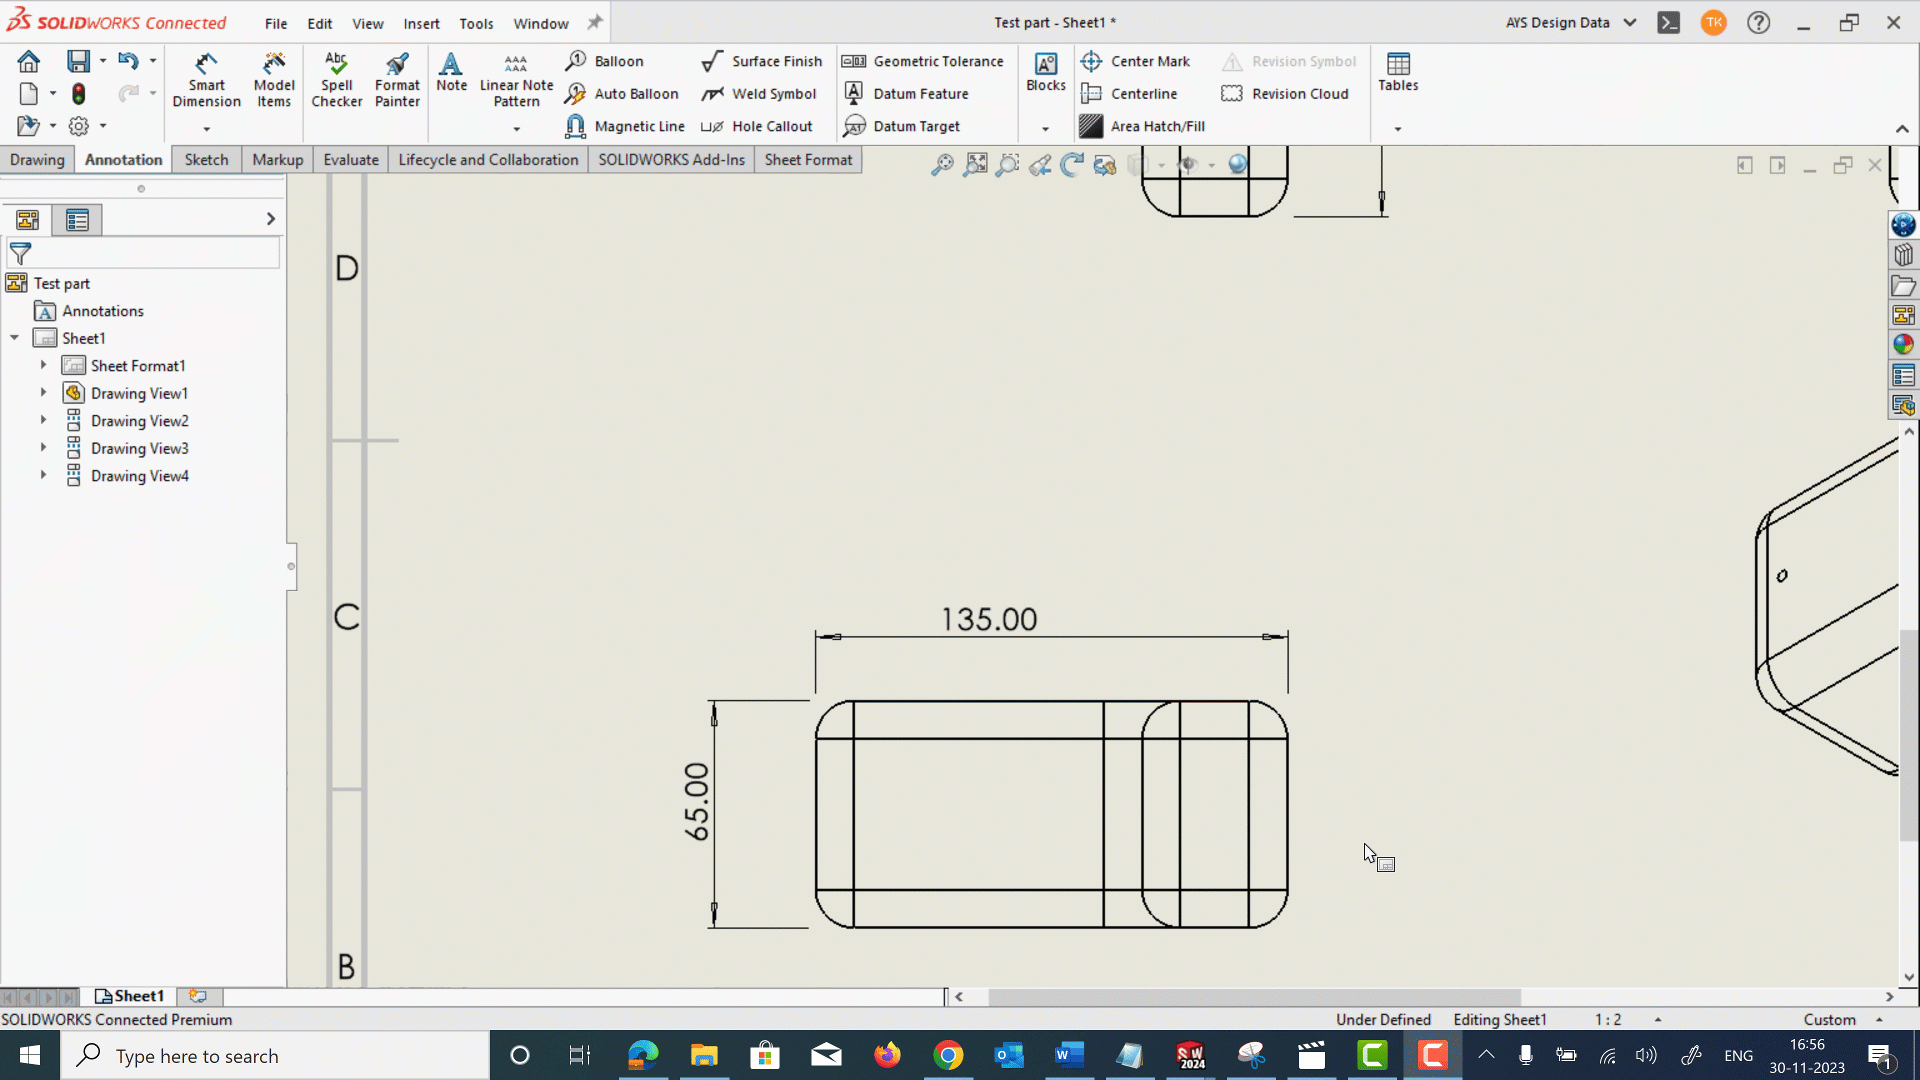Activate the Format Painter
This screenshot has height=1080, width=1920.
tap(397, 80)
